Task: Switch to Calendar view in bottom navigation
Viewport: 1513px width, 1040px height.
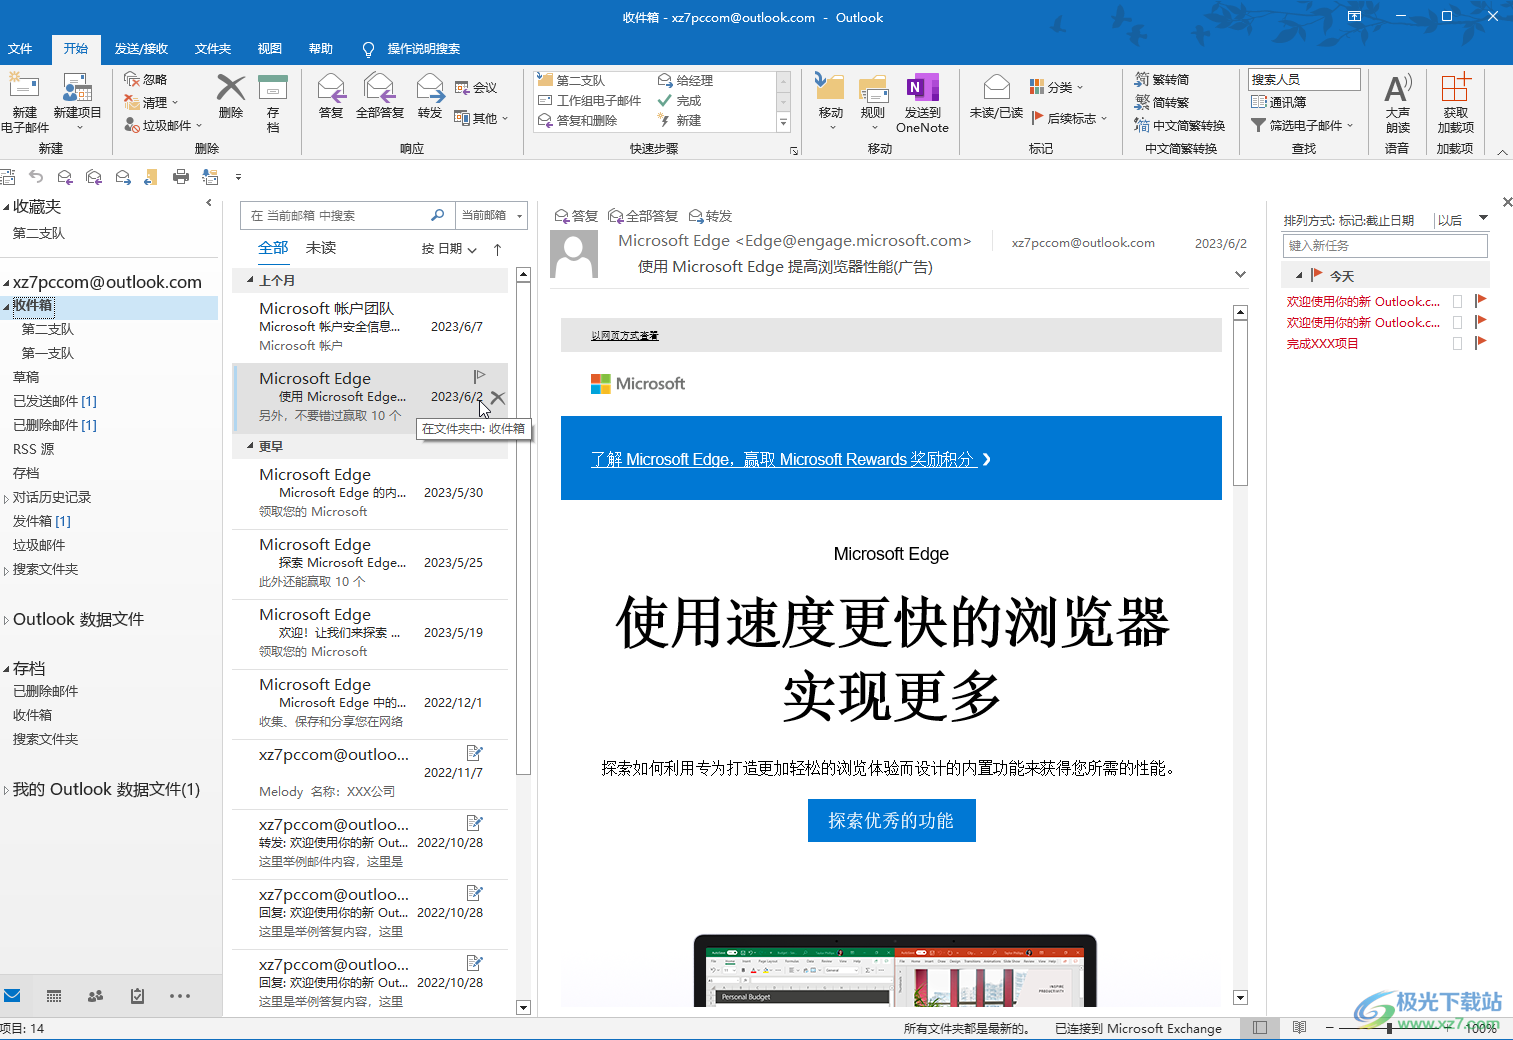Action: [x=54, y=996]
